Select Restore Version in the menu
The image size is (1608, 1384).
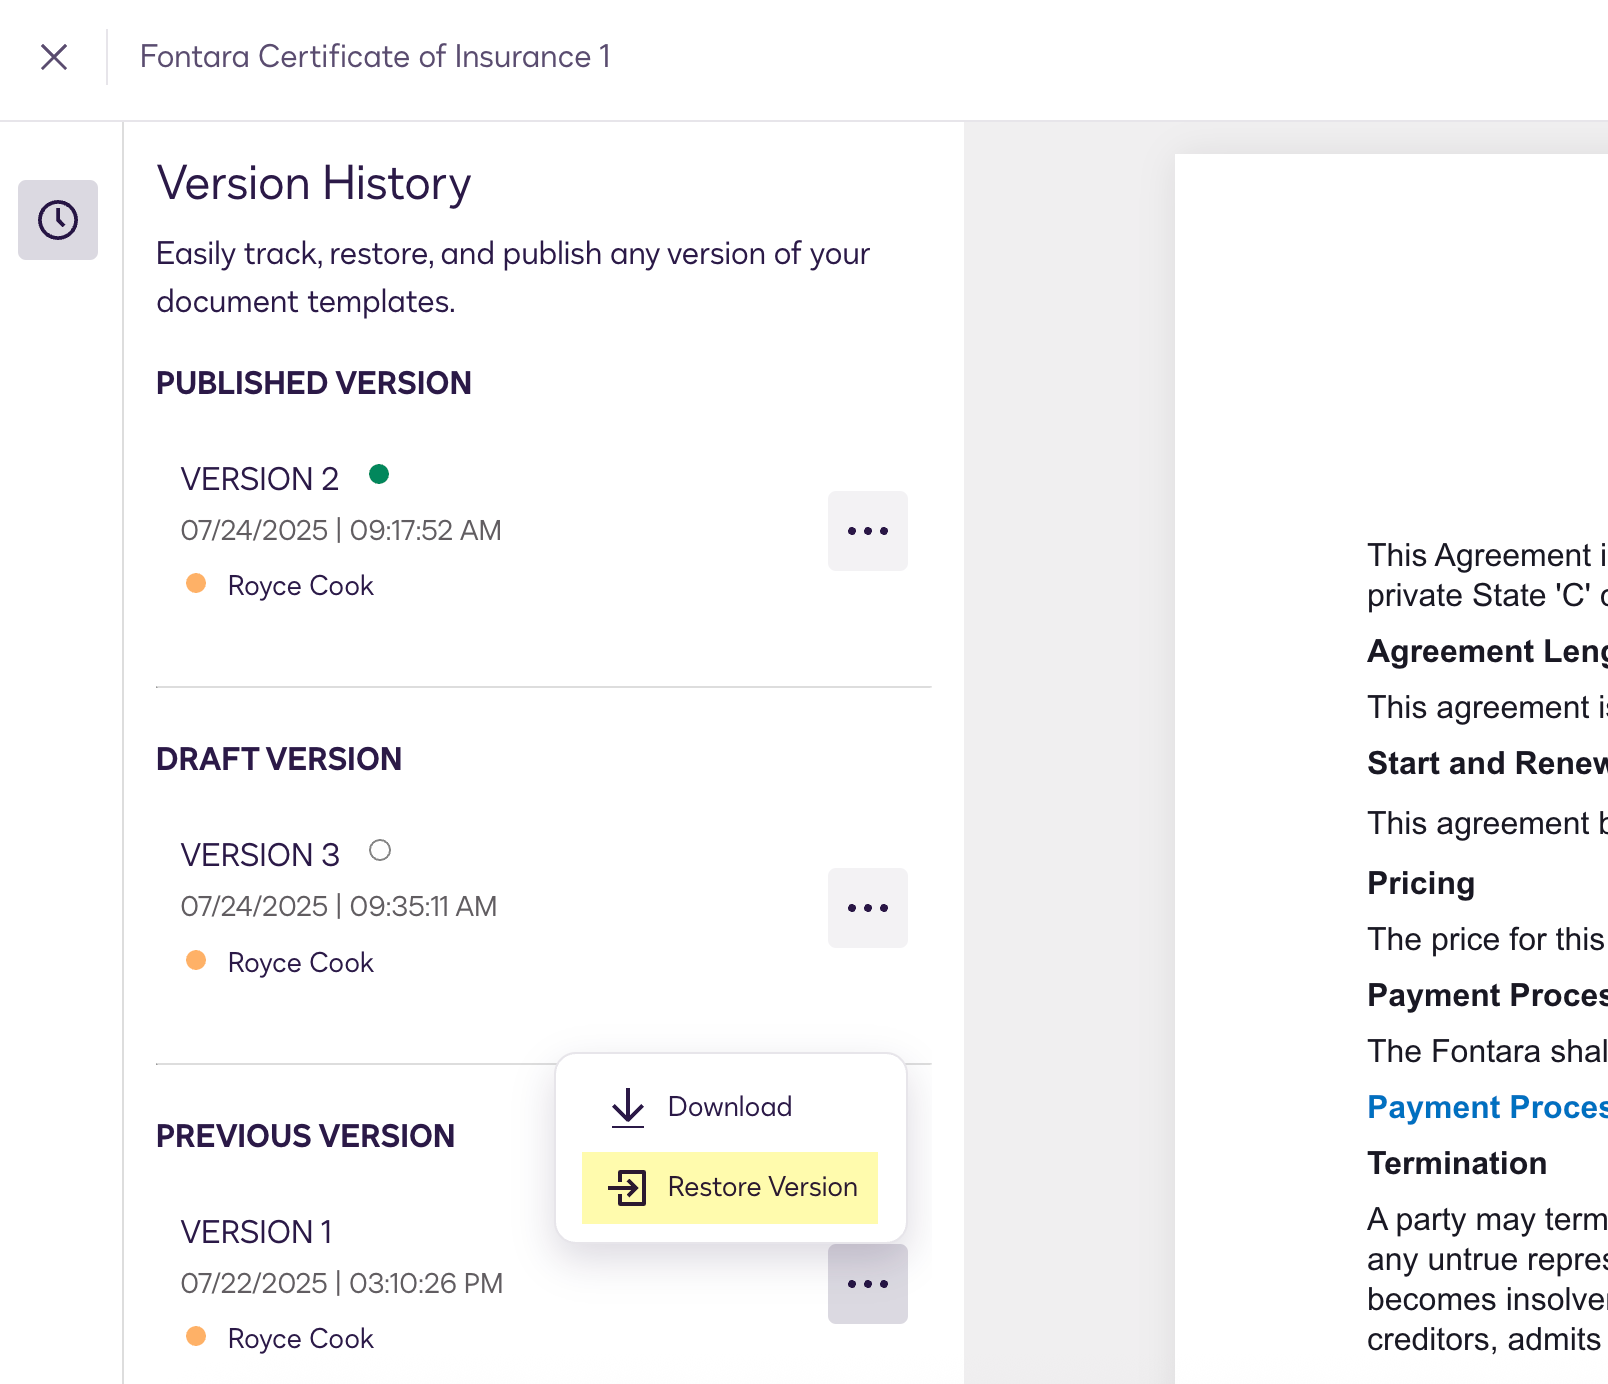[x=761, y=1187]
